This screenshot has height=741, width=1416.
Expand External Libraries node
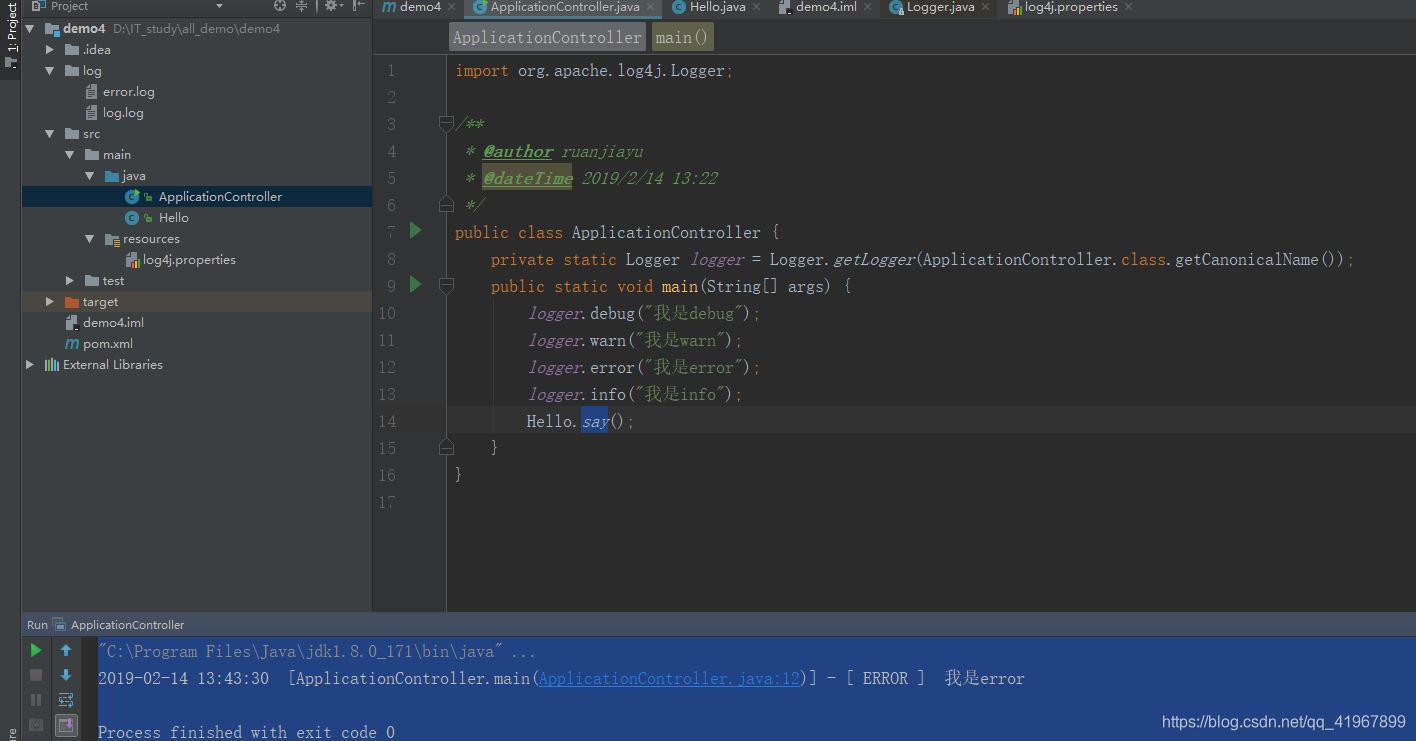click(x=30, y=365)
